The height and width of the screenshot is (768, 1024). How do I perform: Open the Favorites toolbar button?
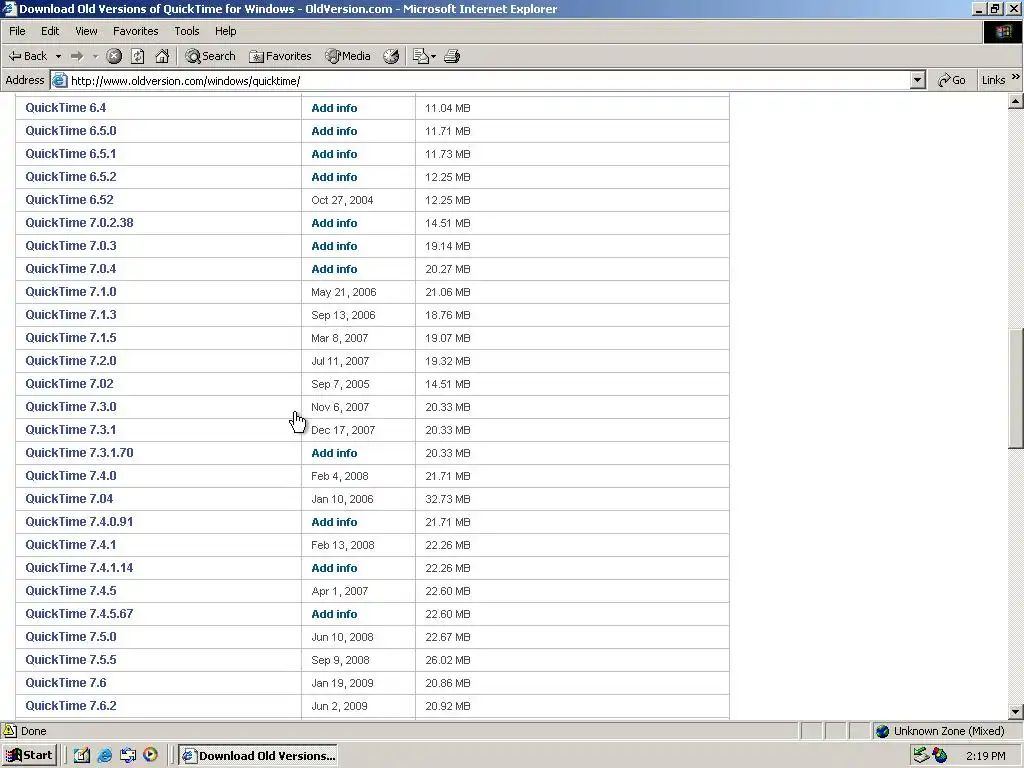[x=280, y=56]
